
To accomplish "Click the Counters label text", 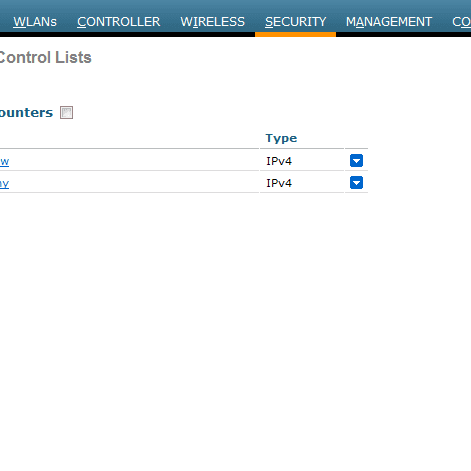I will (x=26, y=113).
